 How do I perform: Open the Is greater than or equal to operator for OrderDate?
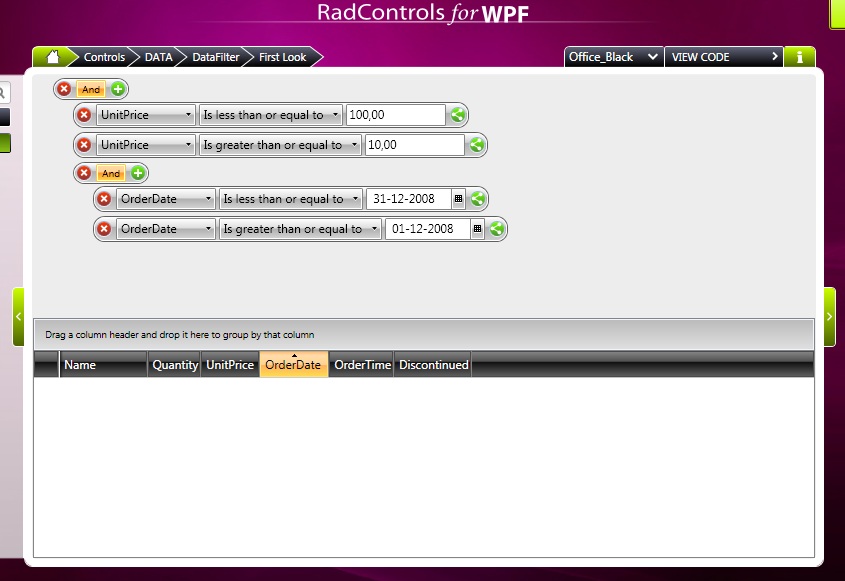[300, 229]
